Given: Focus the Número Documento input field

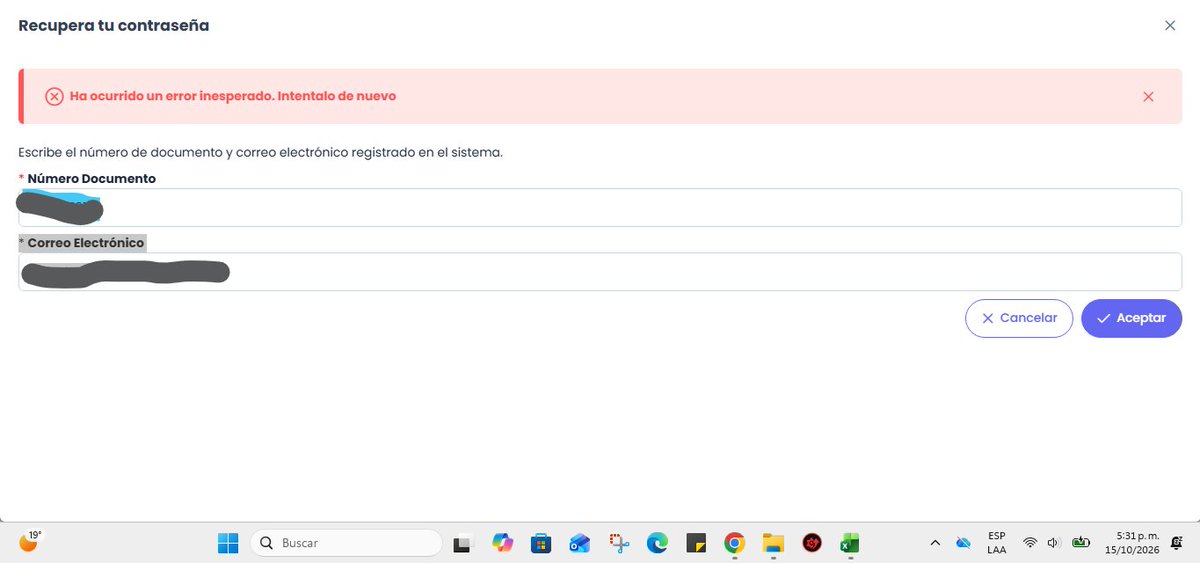Looking at the screenshot, I should tap(600, 207).
